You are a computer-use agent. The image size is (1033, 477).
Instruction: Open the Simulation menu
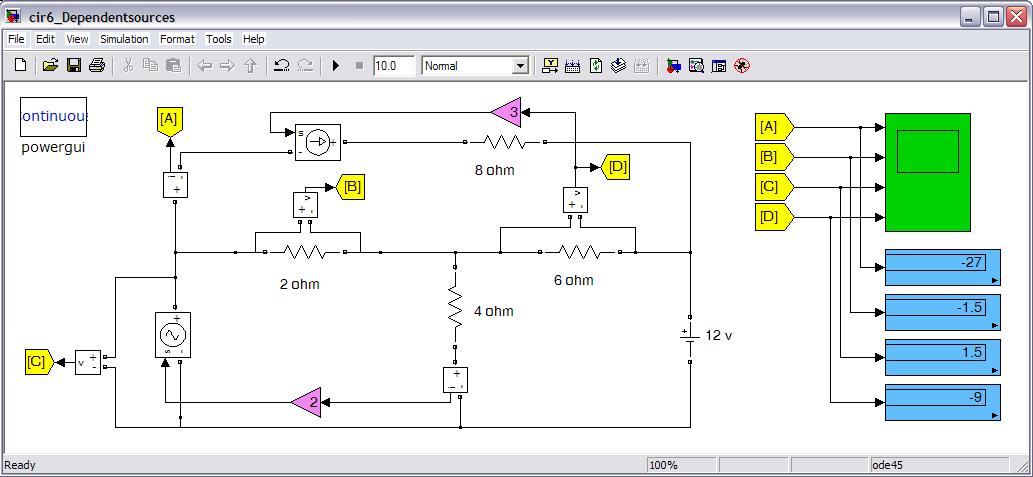(x=124, y=39)
